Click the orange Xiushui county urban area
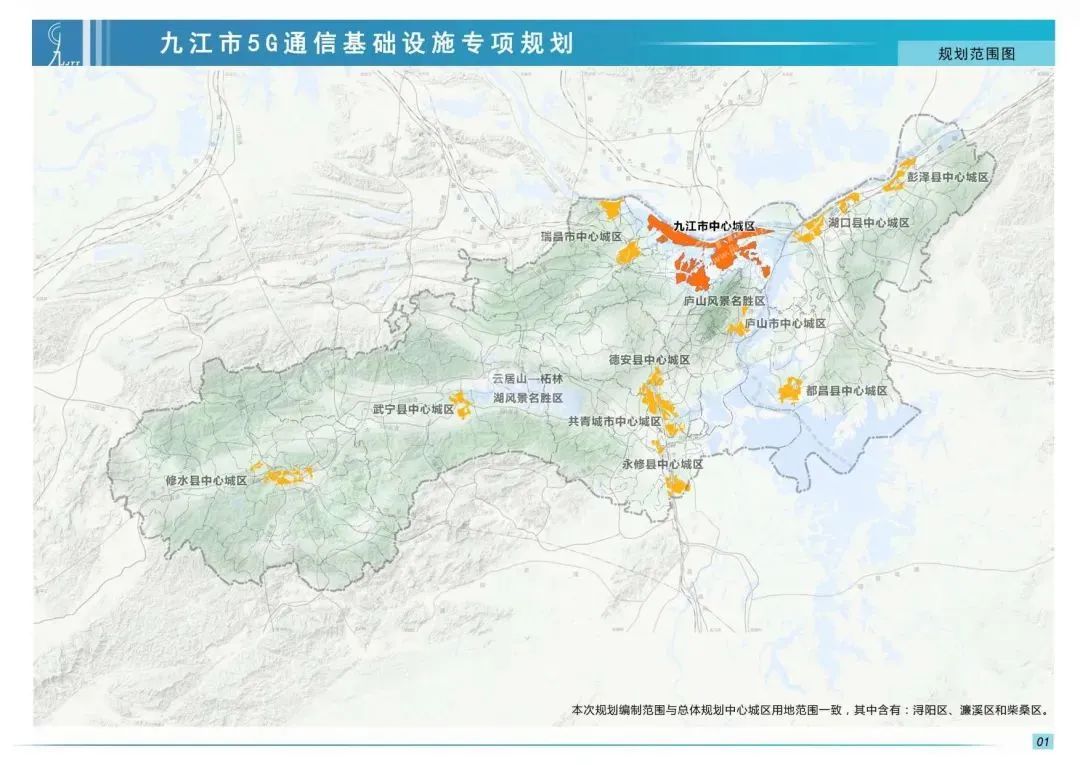 tap(282, 475)
